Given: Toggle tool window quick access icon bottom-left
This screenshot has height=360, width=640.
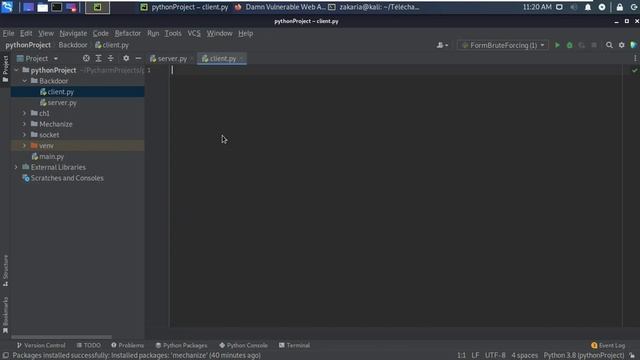Looking at the screenshot, I should [5, 356].
